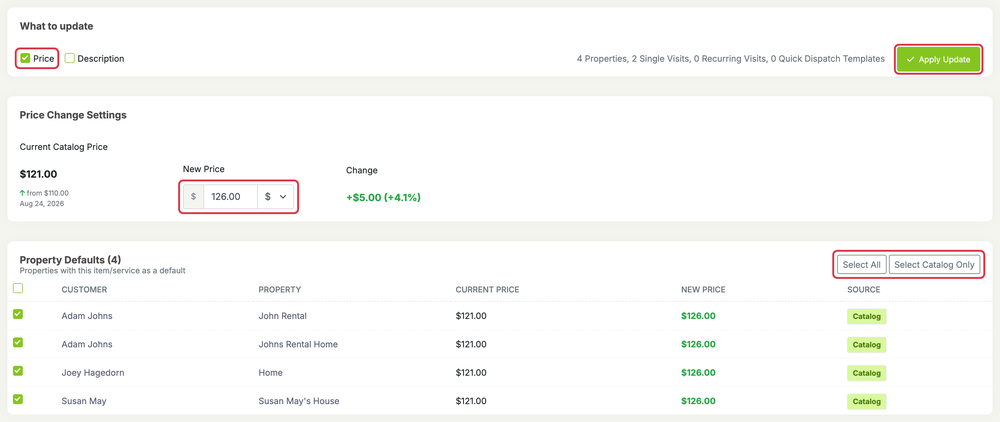The height and width of the screenshot is (422, 1000).
Task: Click the CUSTOMER column header
Action: pyautogui.click(x=84, y=289)
